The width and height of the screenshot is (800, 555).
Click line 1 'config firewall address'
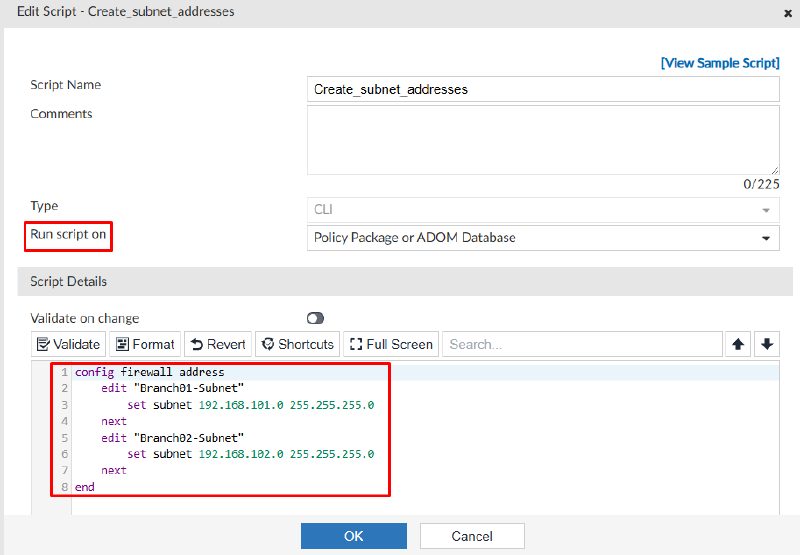149,372
